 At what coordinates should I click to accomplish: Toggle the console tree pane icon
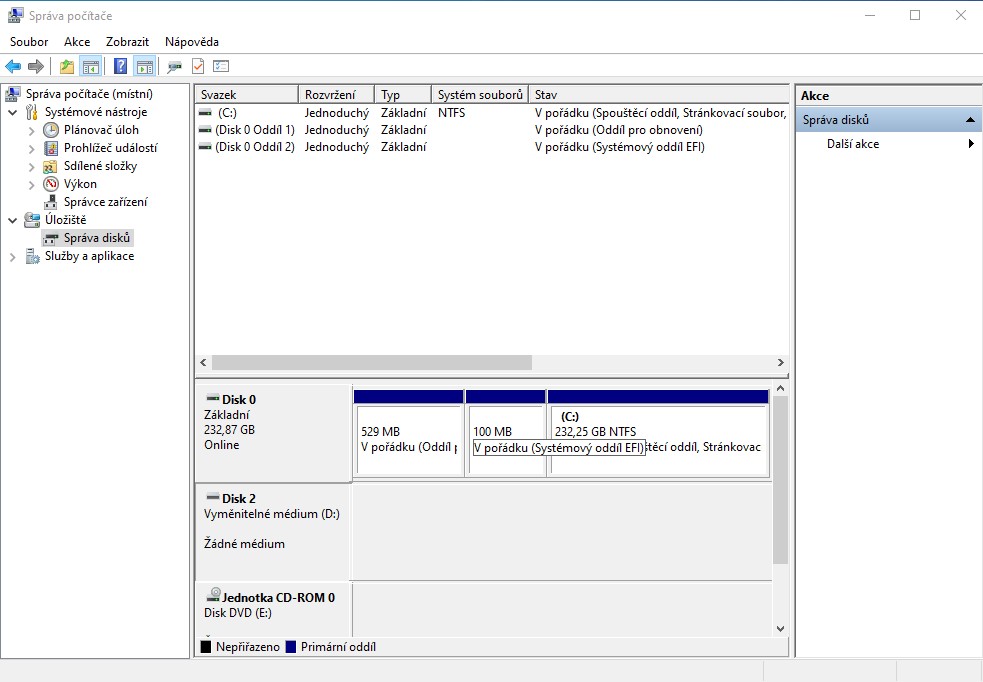pyautogui.click(x=90, y=66)
